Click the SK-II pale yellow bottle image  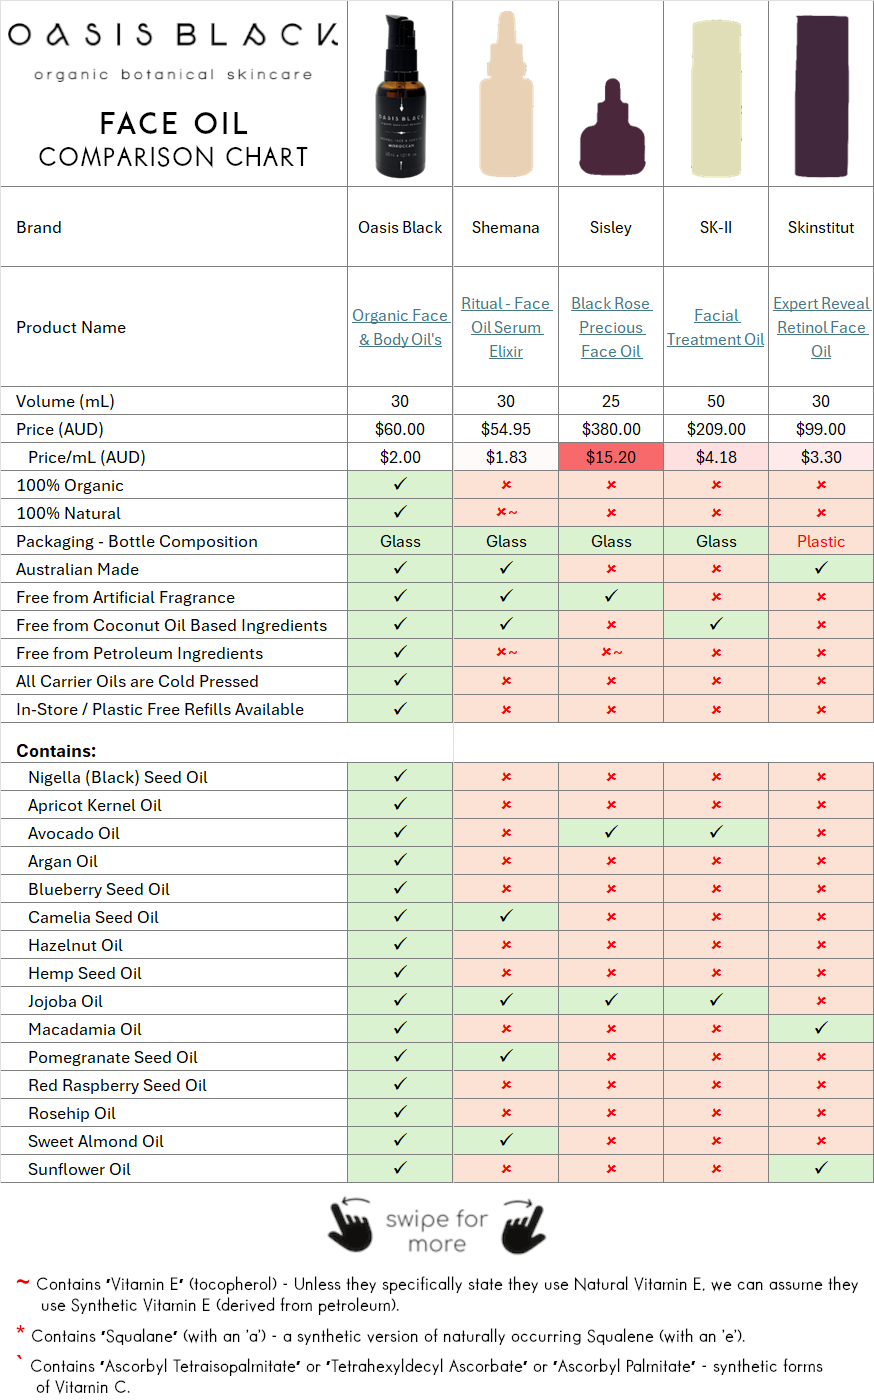point(716,97)
